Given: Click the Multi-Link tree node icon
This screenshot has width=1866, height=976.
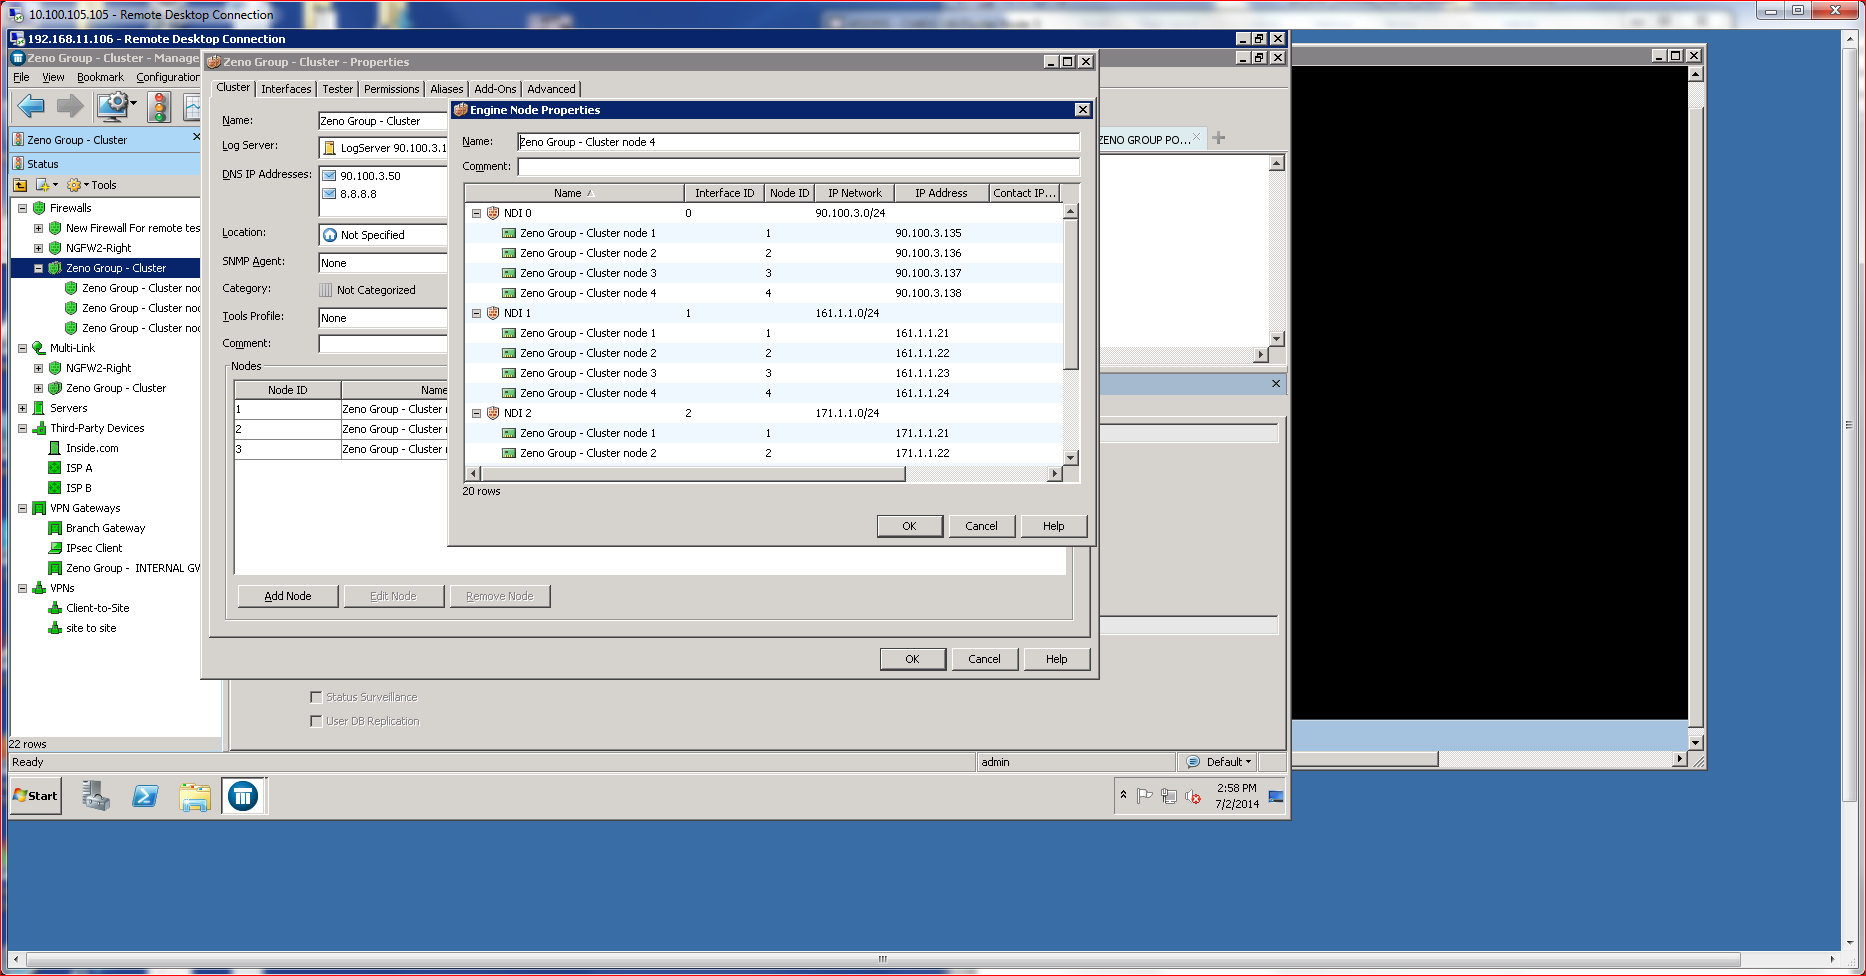Looking at the screenshot, I should pyautogui.click(x=39, y=348).
